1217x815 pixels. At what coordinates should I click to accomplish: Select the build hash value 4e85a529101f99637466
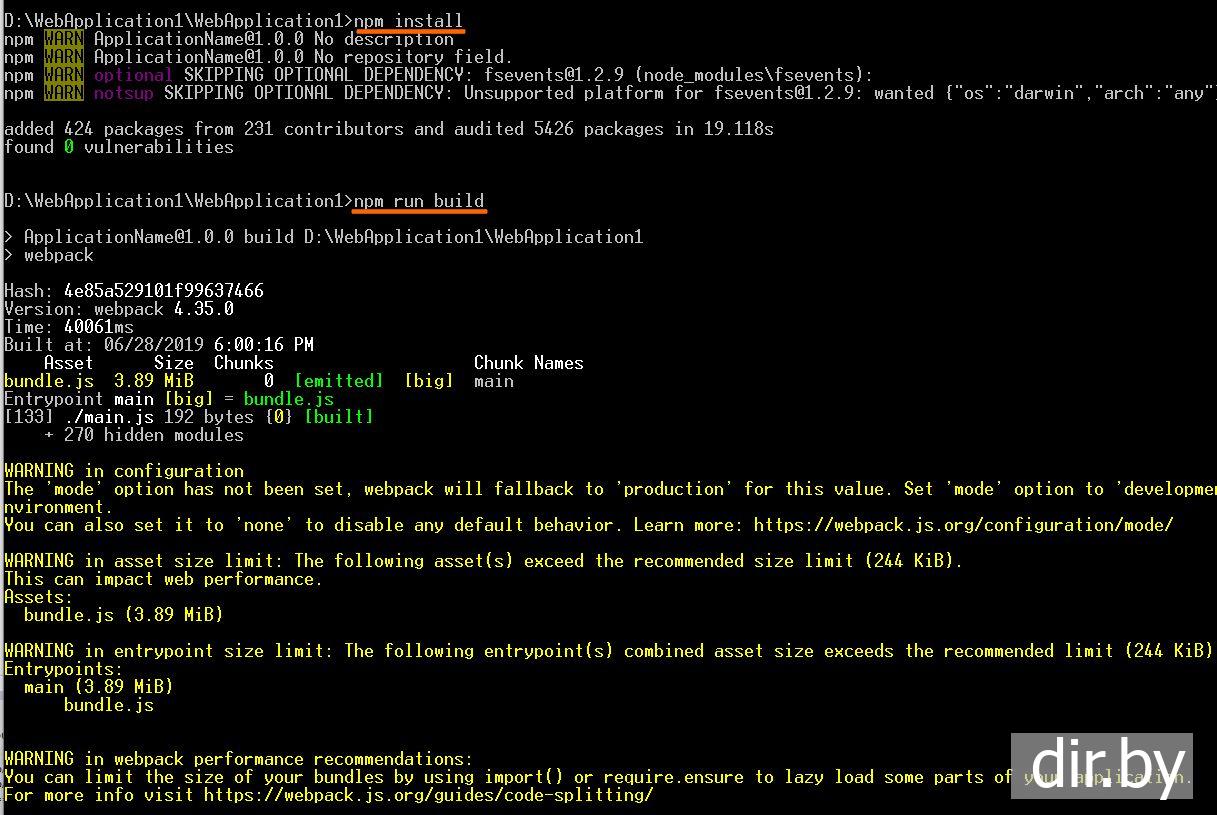coord(164,291)
